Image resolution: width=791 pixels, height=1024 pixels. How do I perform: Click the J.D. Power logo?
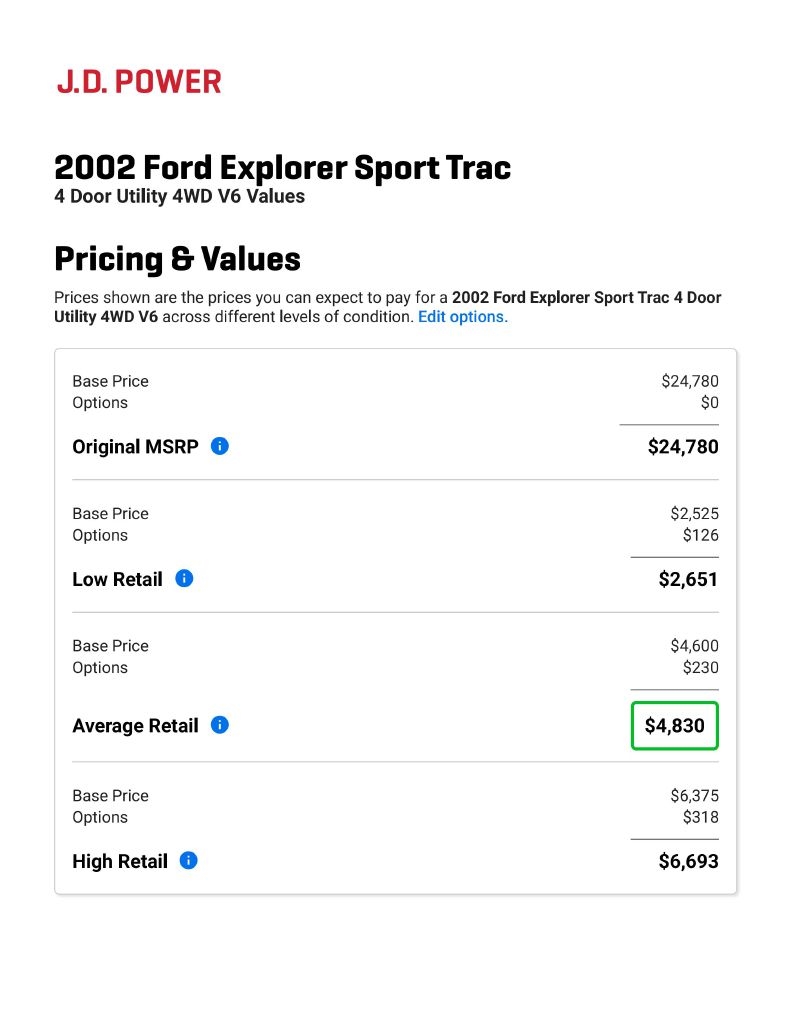[139, 82]
